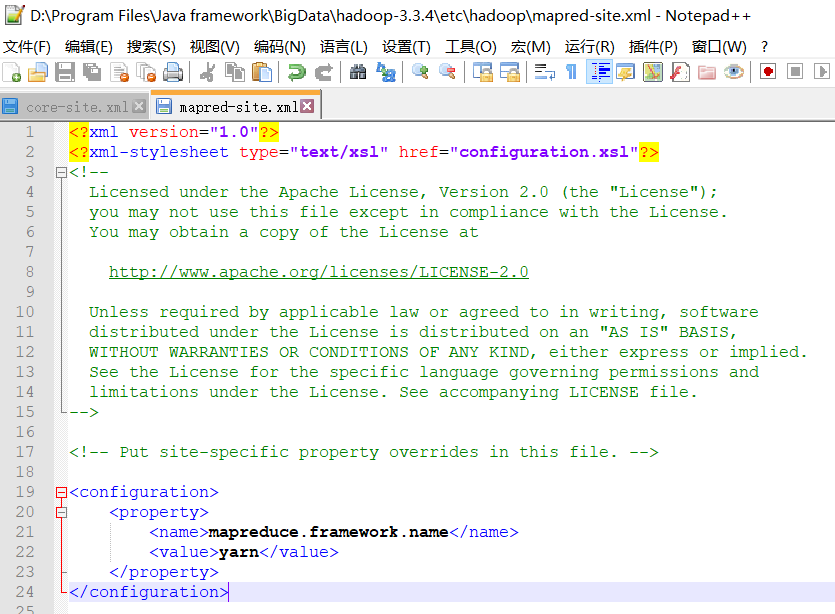Viewport: 835px width, 614px height.
Task: Switch to the core-site.xml tab
Action: tap(77, 107)
